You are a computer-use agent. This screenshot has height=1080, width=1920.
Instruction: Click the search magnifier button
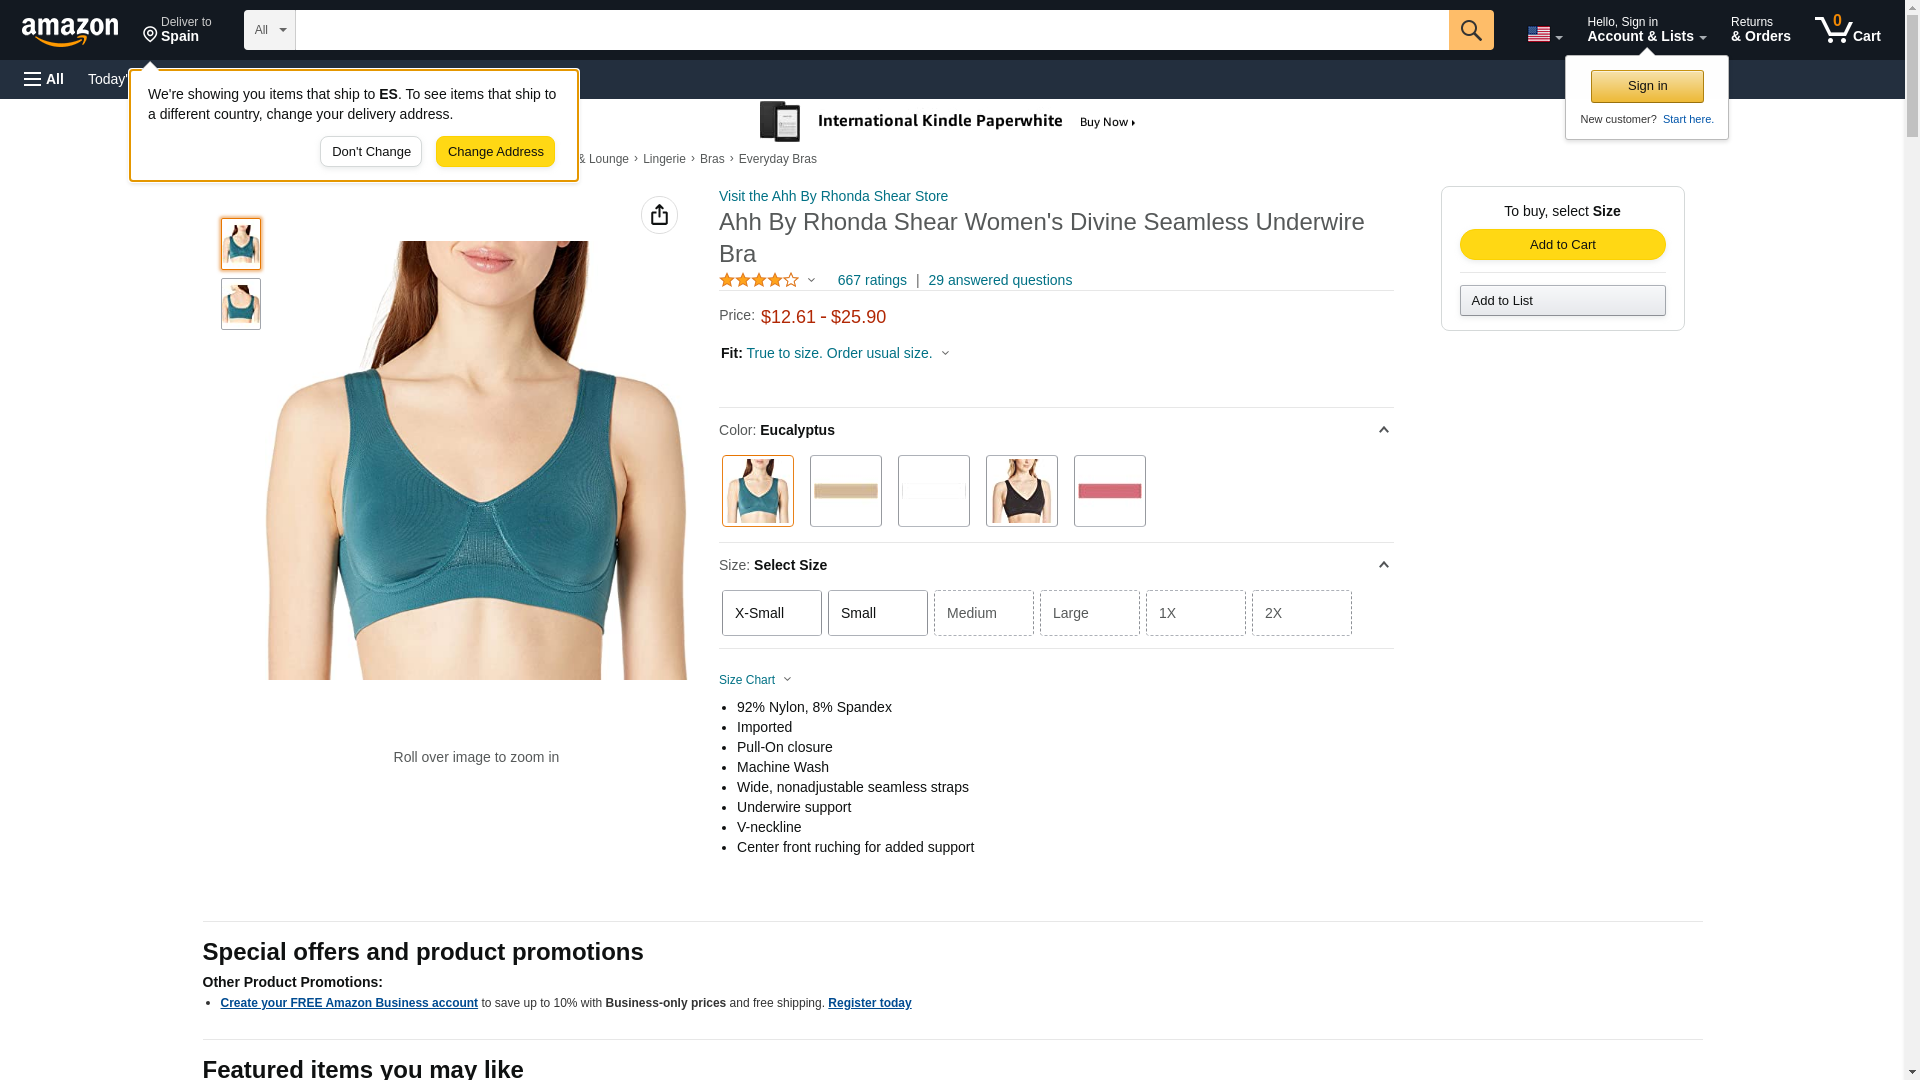(x=1470, y=30)
